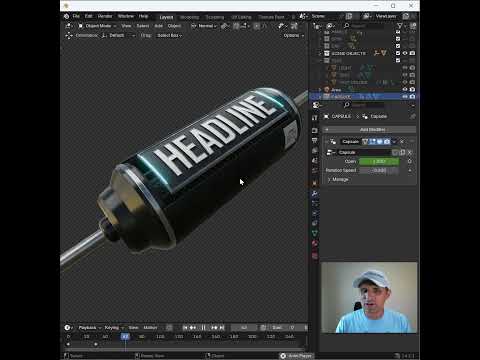Click the timeline editor type icon

[x=68, y=328]
